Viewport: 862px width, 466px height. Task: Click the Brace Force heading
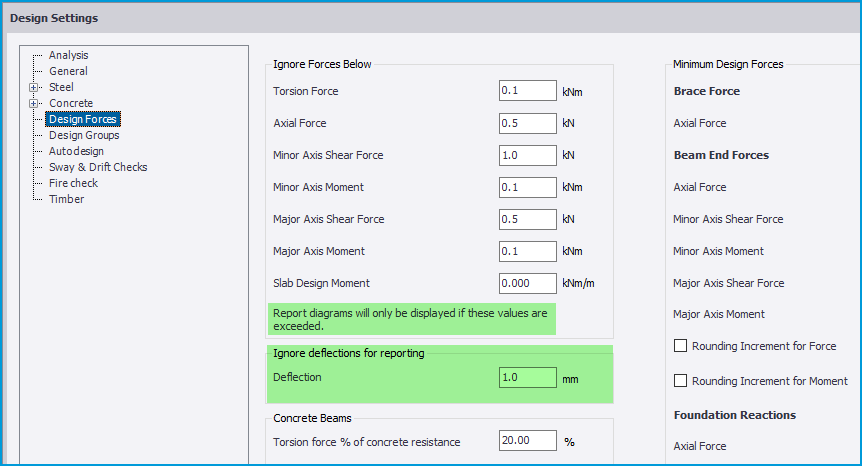707,91
